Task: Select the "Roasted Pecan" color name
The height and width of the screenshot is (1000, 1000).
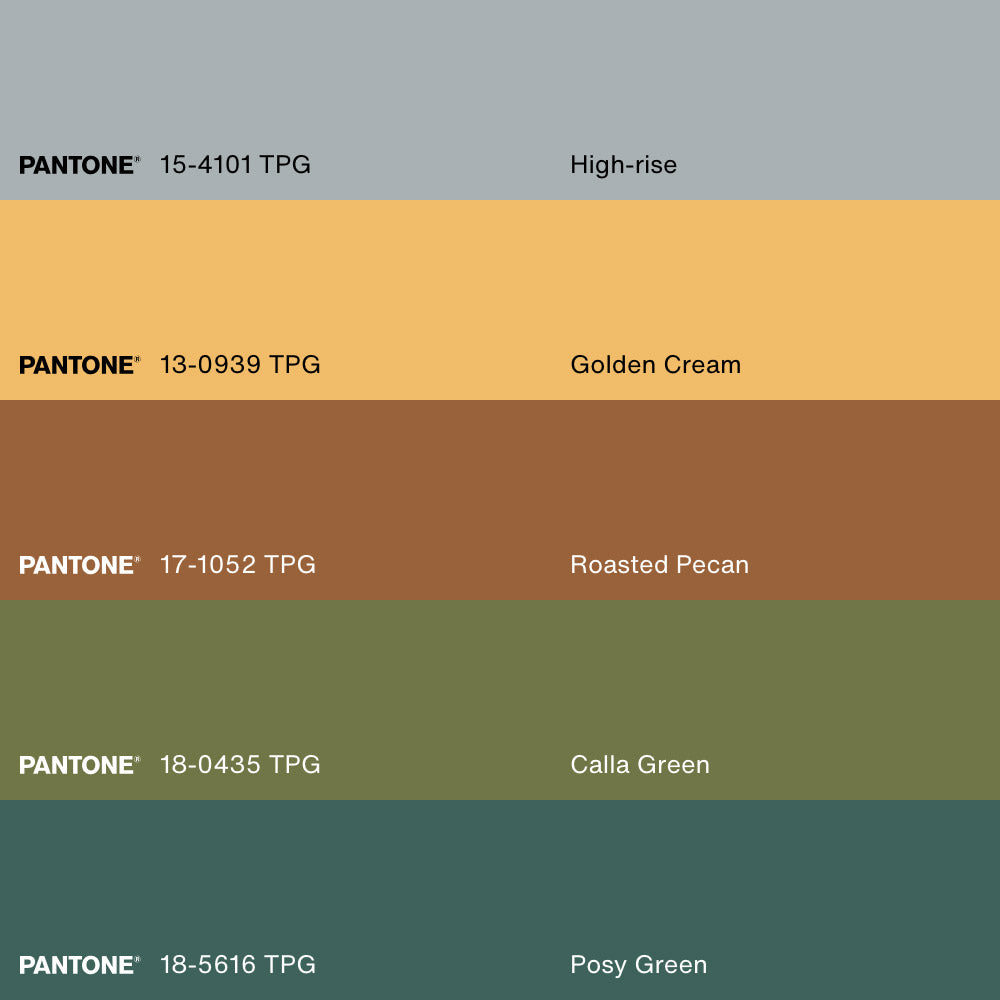Action: [x=659, y=565]
